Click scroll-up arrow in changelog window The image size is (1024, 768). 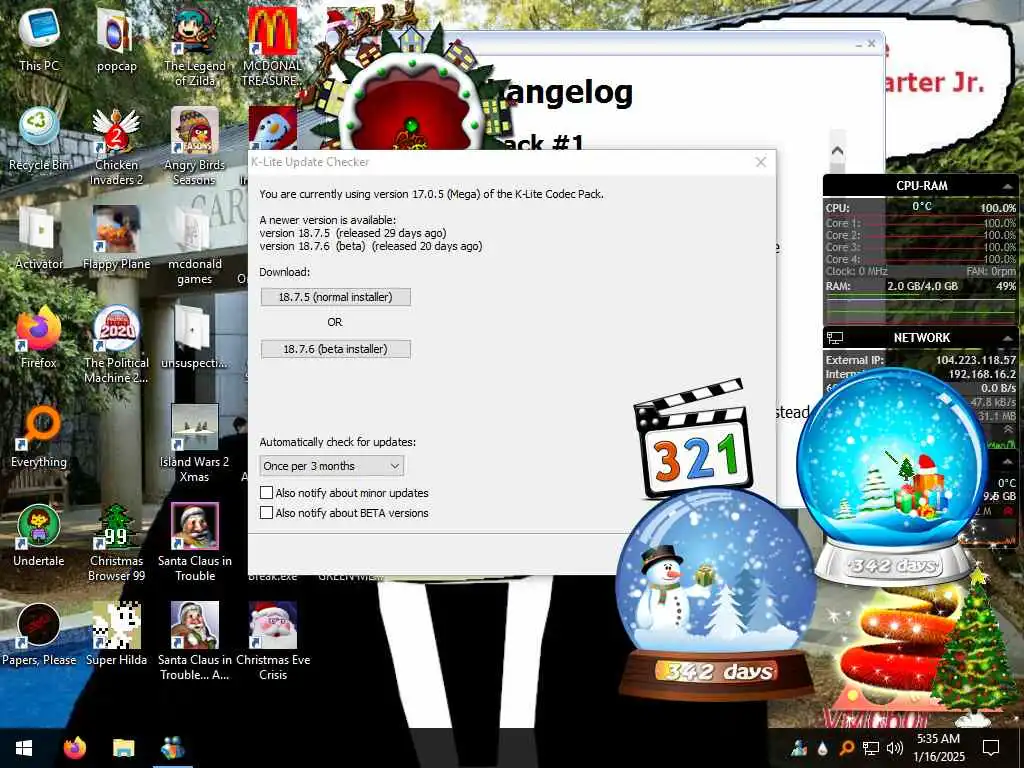click(x=837, y=150)
